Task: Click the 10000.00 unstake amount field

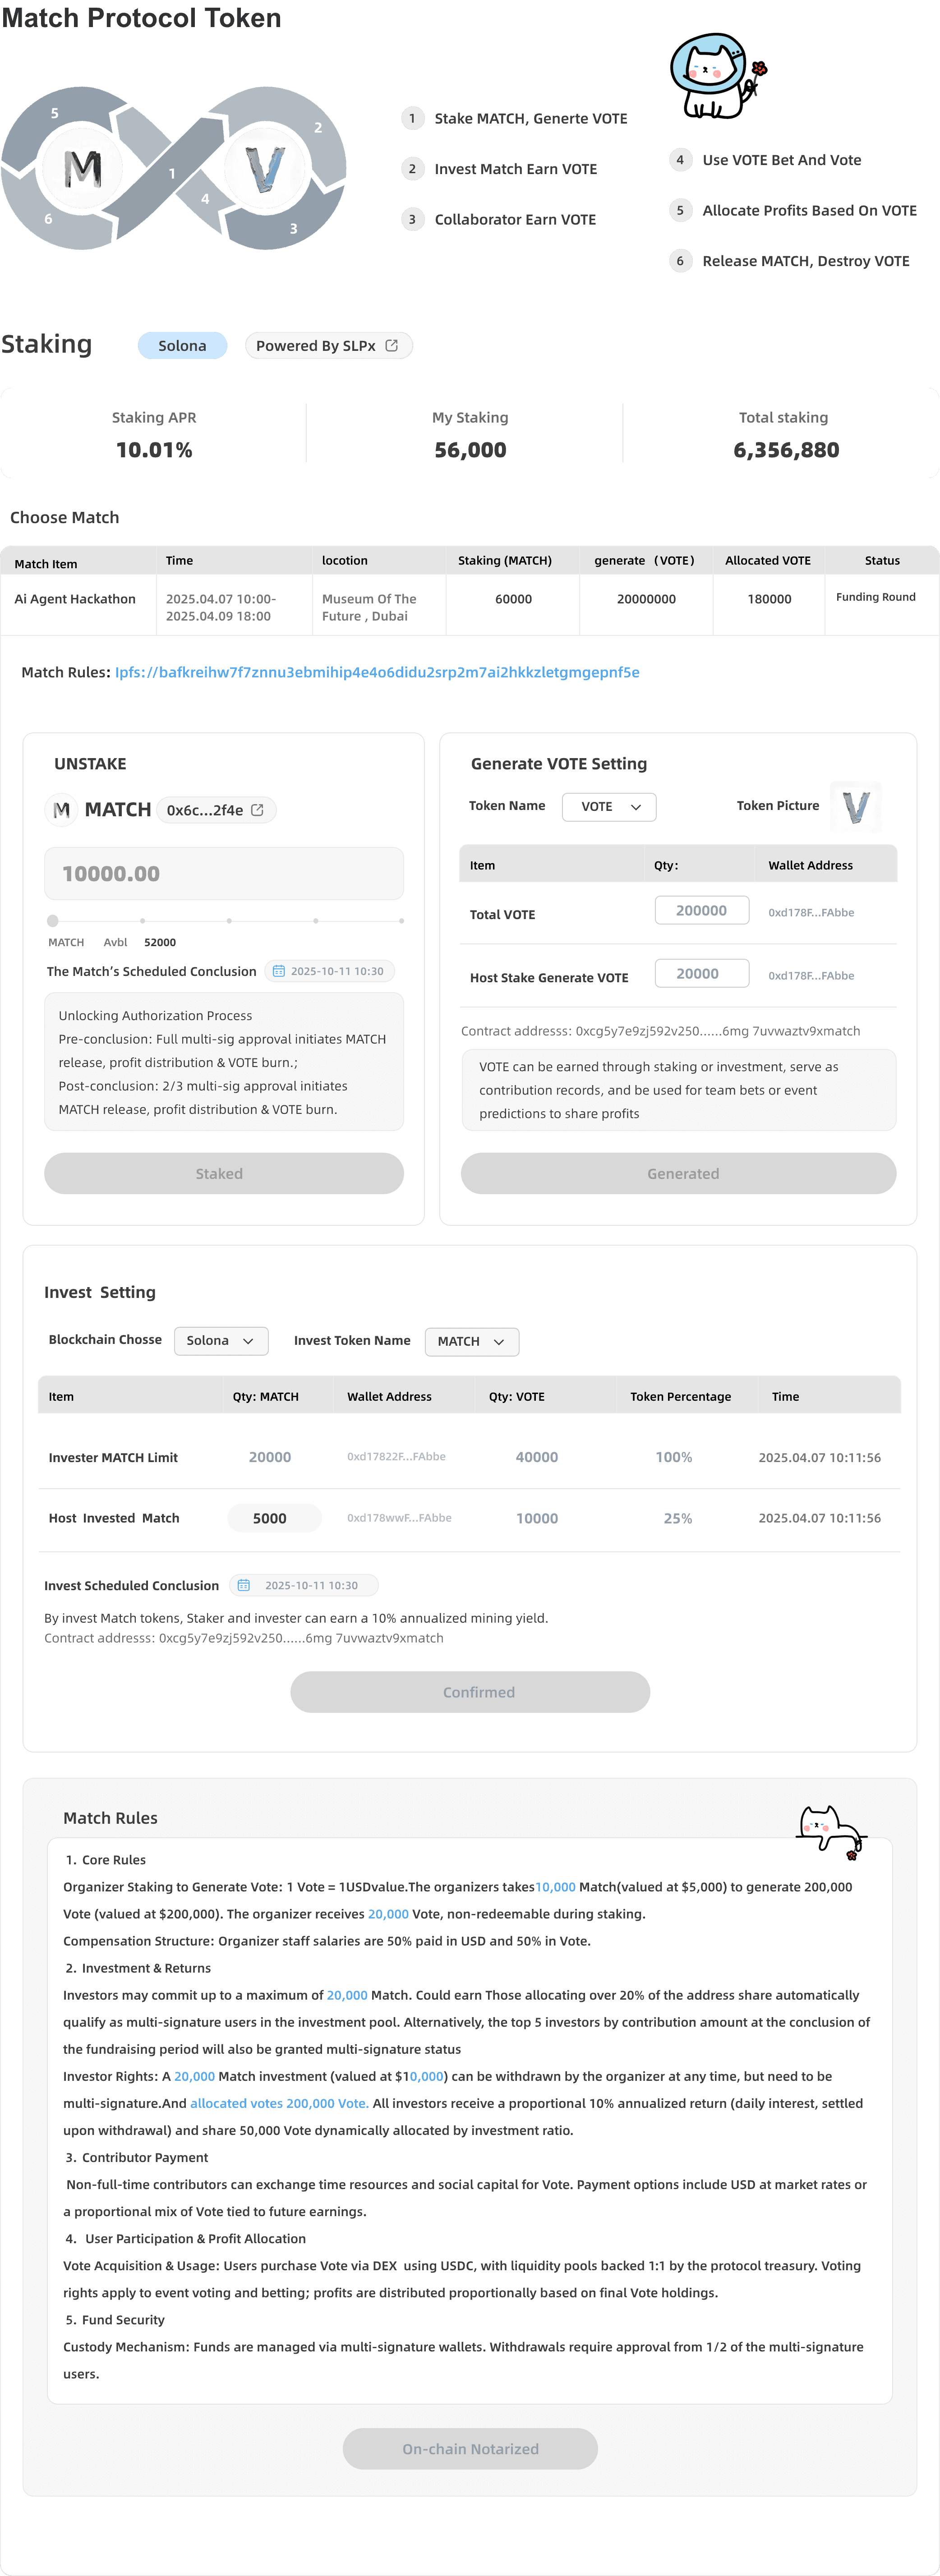Action: [x=224, y=874]
